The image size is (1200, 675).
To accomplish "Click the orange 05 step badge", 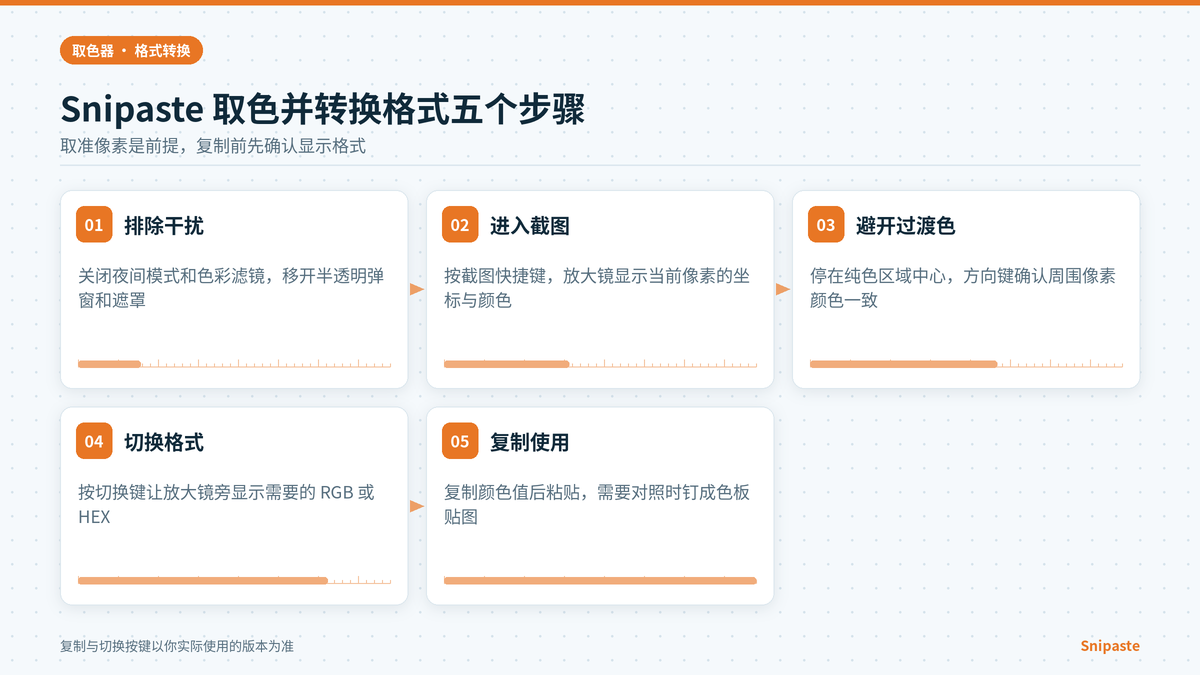I will coord(460,441).
